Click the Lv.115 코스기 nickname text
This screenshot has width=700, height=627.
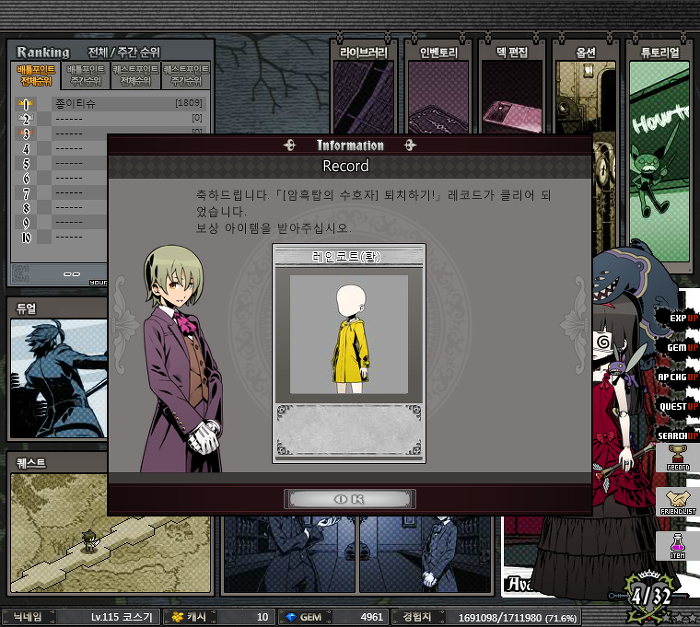[122, 617]
